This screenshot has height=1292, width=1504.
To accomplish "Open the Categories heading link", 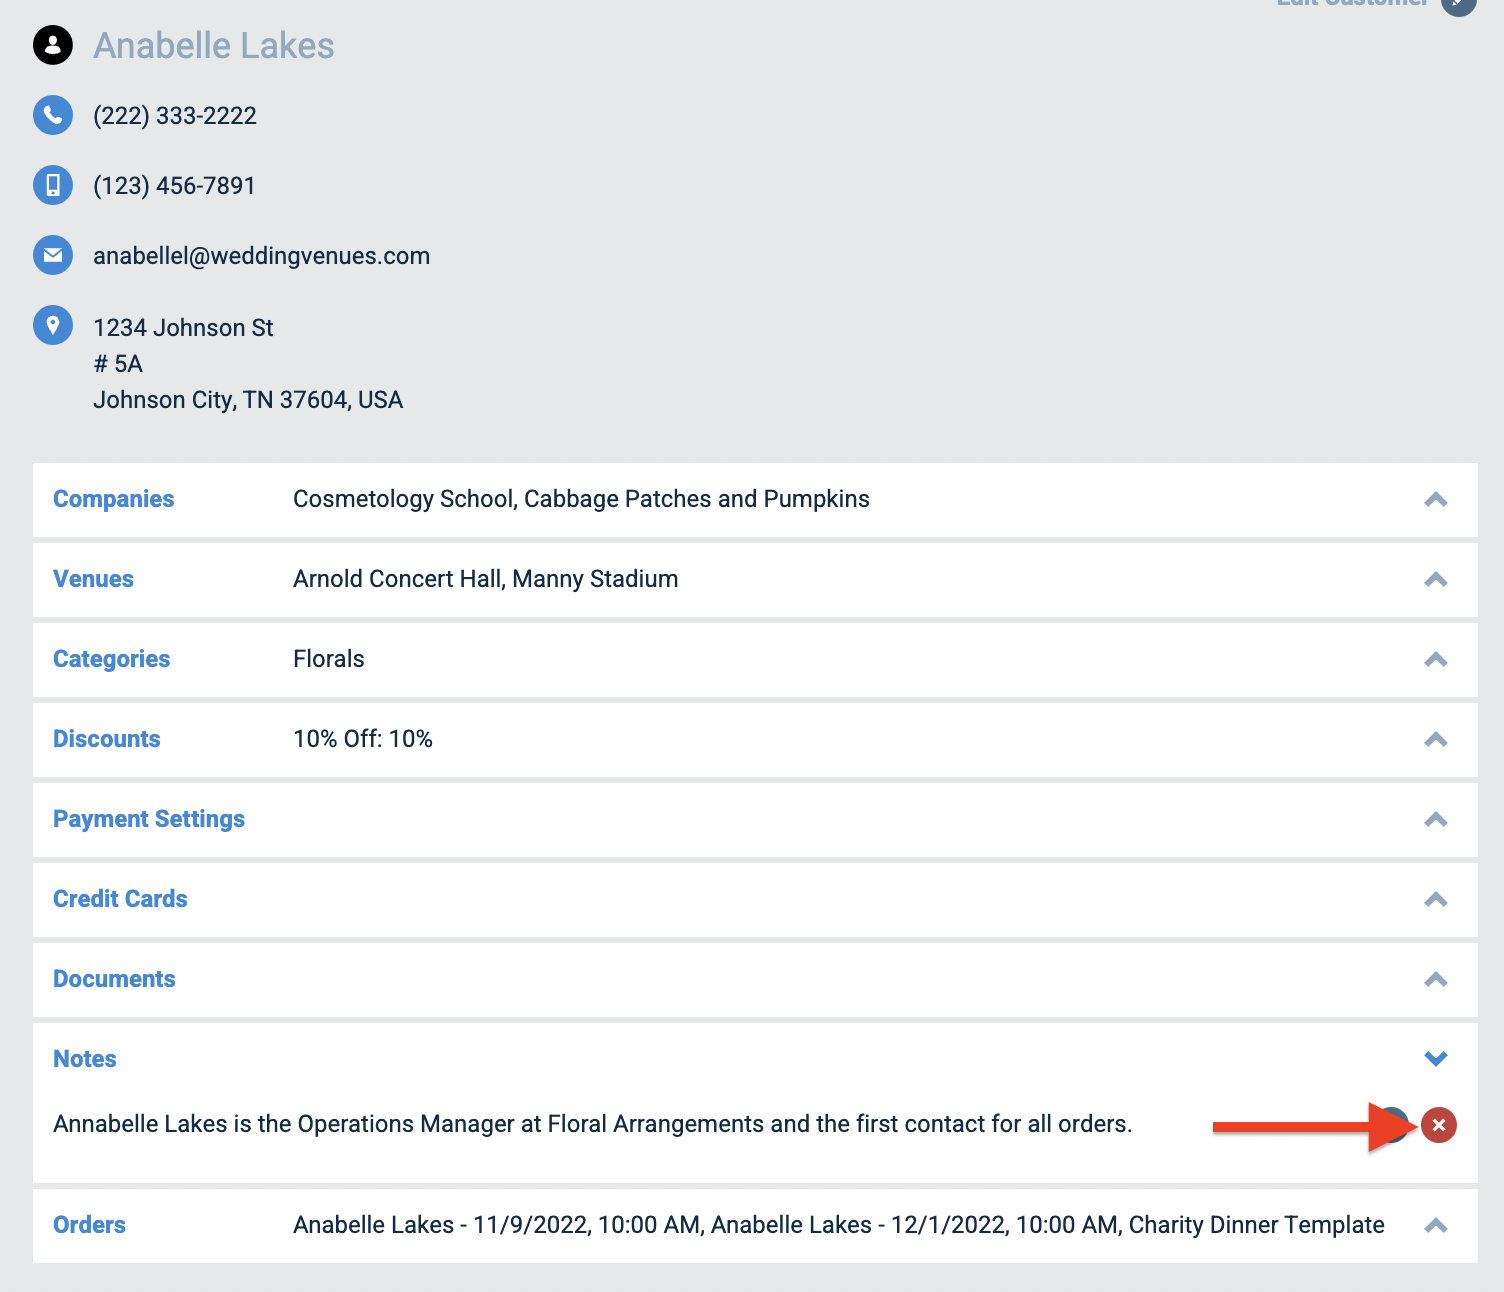I will click(x=111, y=659).
